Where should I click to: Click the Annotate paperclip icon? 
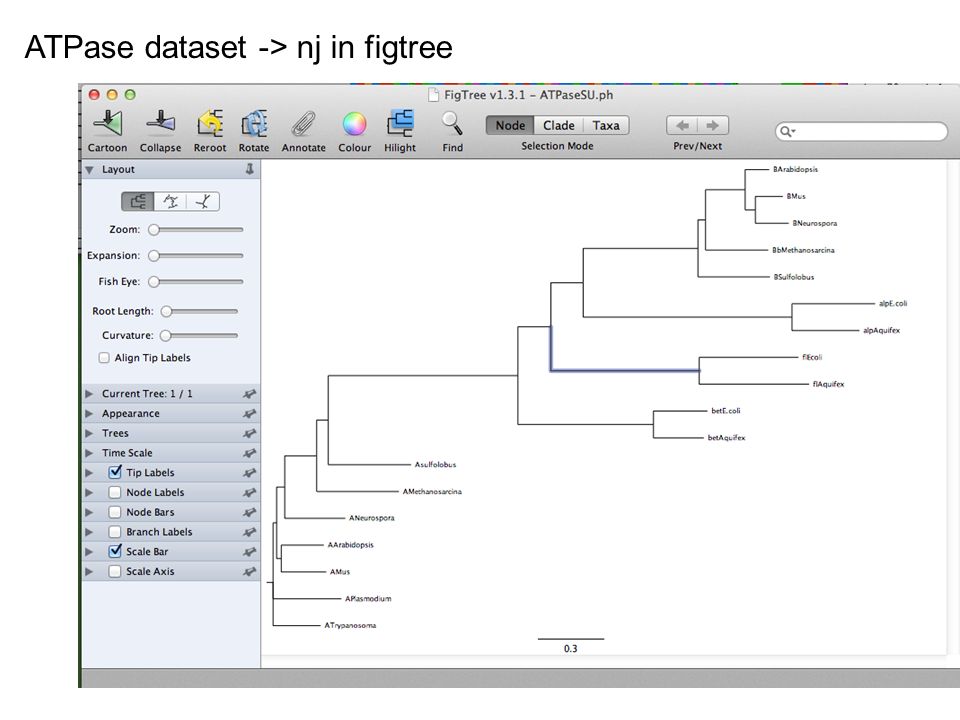point(303,124)
